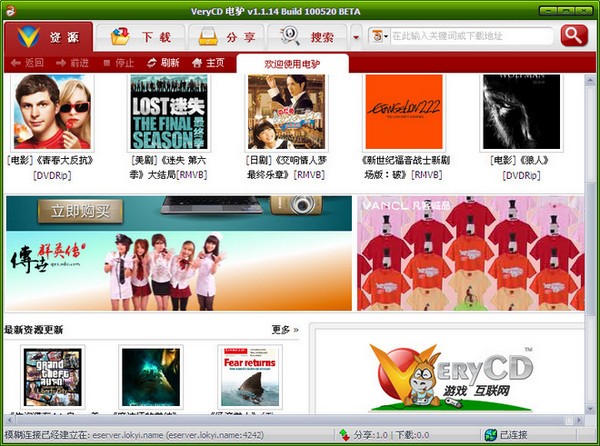Open the 资源 (Resources) tab
The height and width of the screenshot is (446, 600).
pyautogui.click(x=48, y=37)
